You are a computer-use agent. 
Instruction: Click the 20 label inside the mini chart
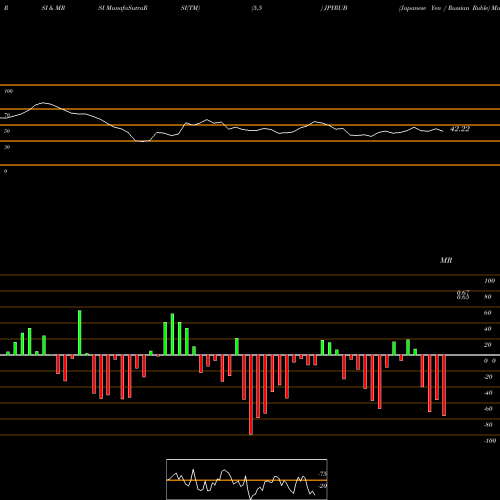click(x=323, y=486)
